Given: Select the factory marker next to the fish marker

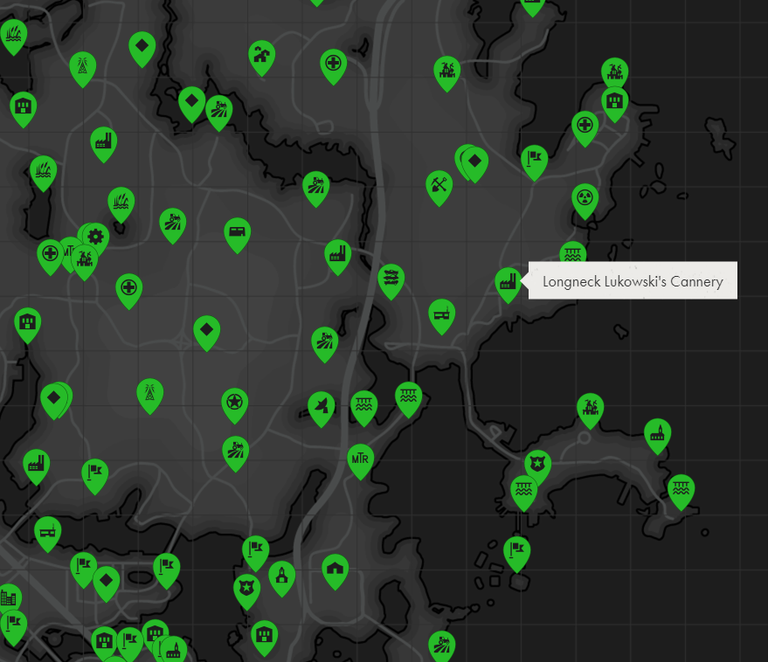Looking at the screenshot, I should point(337,256).
